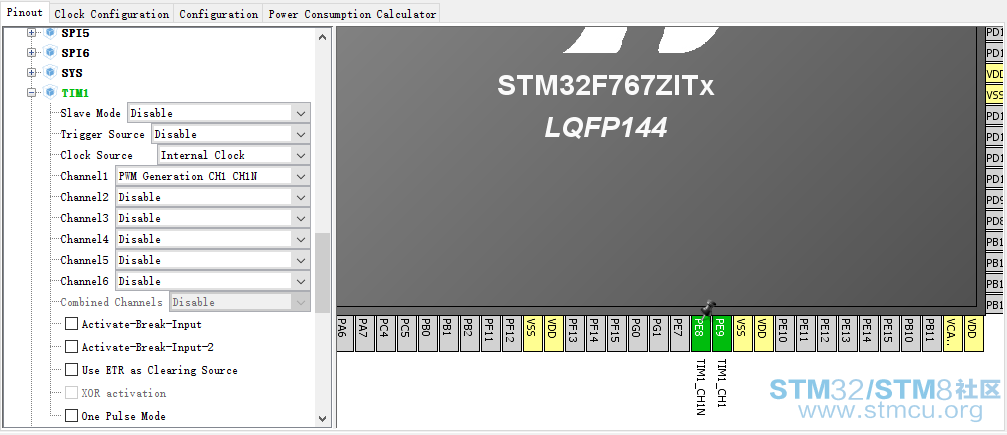This screenshot has width=1007, height=435.
Task: Select pin PE13 on the chip
Action: tap(848, 333)
